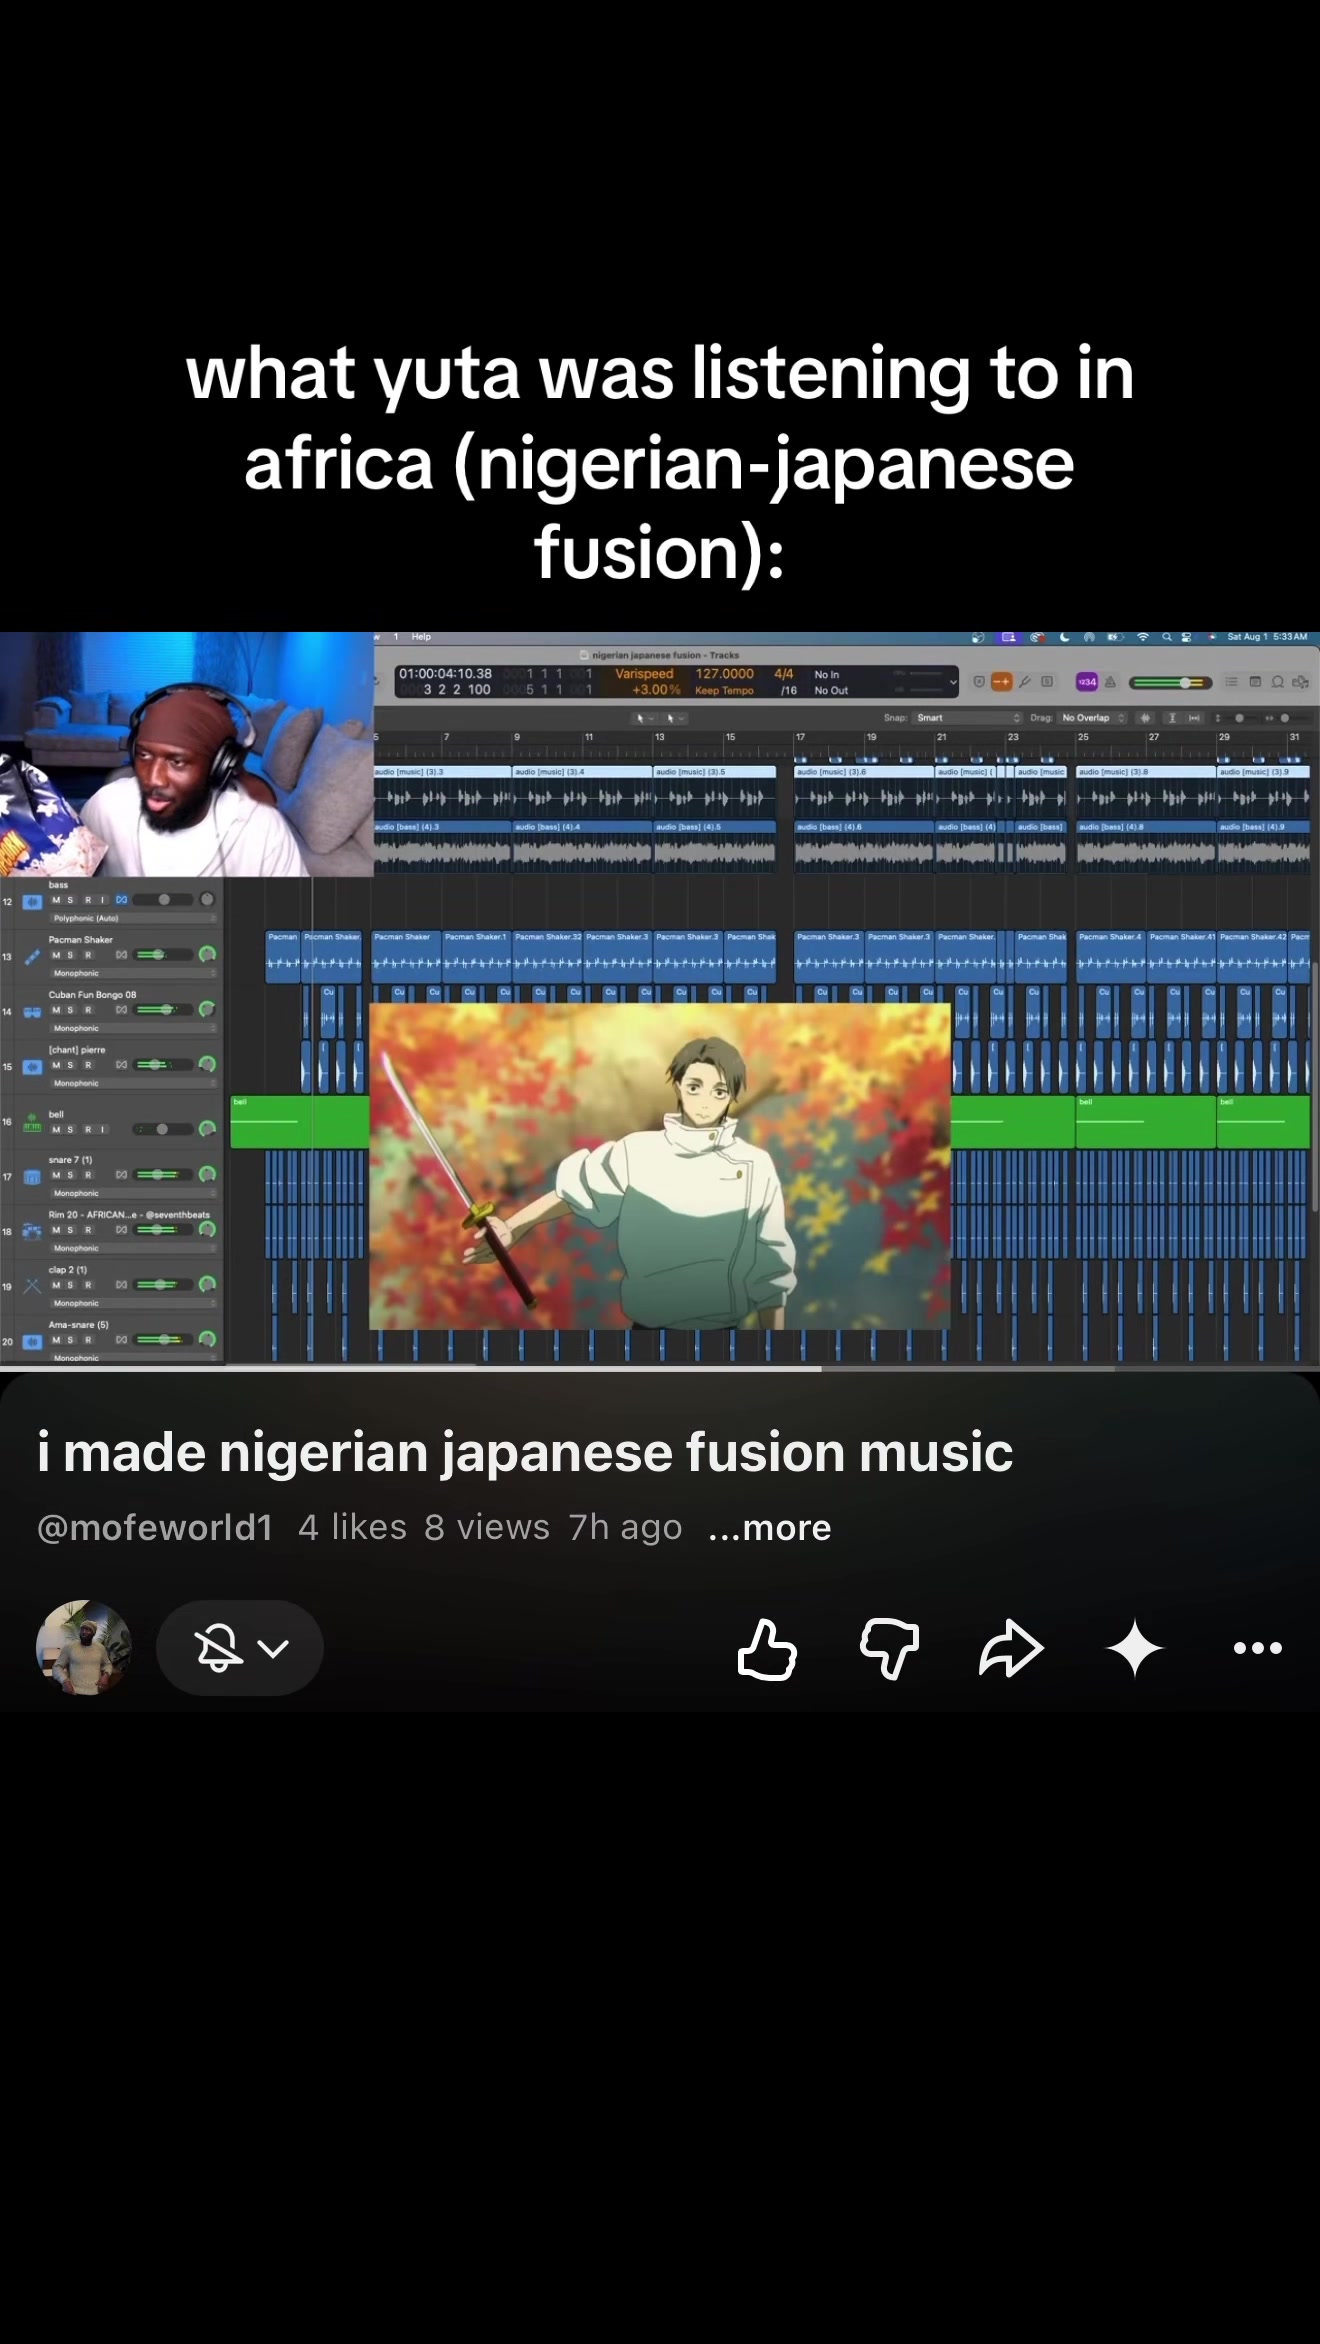Open the Help menu in macOS menu bar
1320x2344 pixels.
click(421, 637)
